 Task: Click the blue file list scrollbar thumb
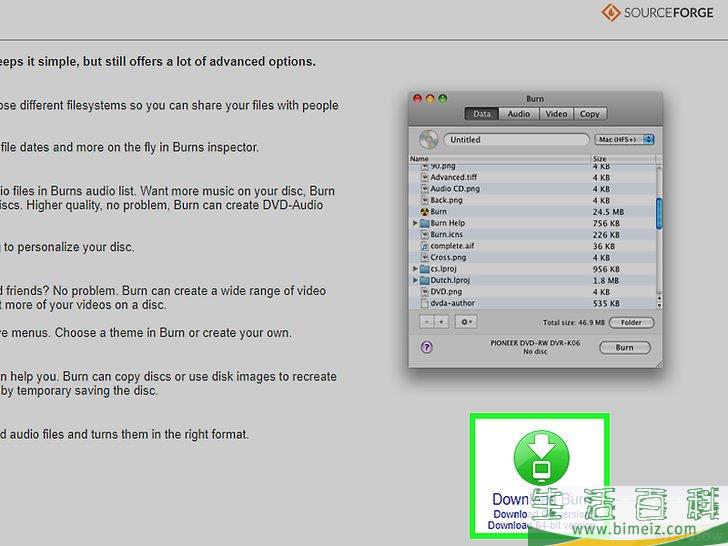click(x=659, y=213)
